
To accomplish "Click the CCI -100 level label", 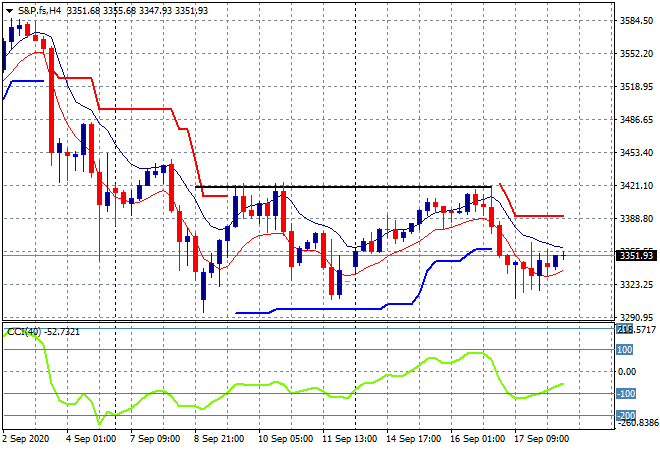I will tap(625, 394).
